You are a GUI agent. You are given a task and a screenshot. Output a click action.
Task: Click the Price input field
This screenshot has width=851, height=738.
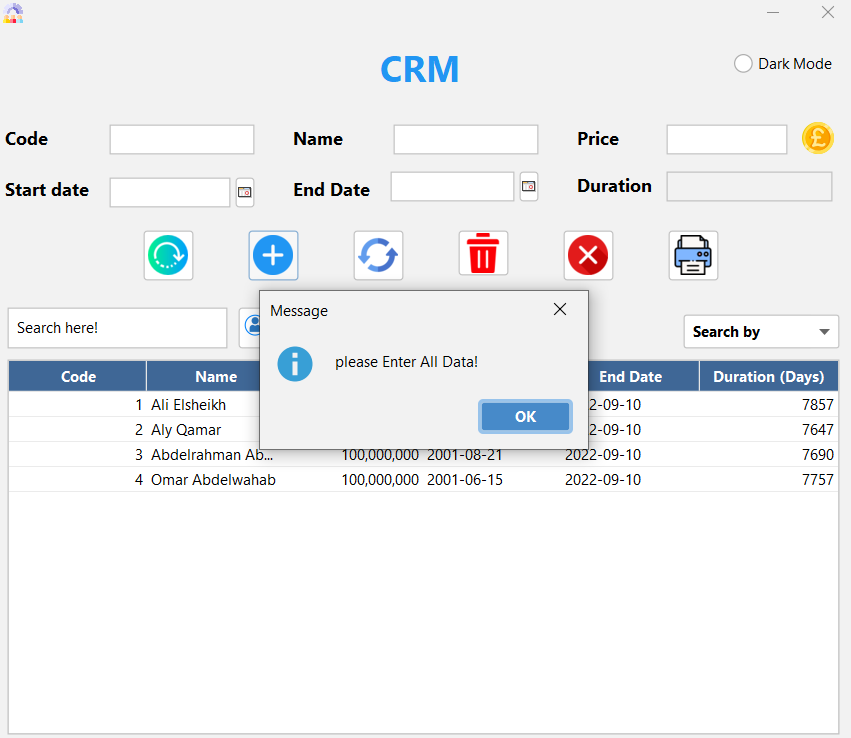(x=727, y=139)
